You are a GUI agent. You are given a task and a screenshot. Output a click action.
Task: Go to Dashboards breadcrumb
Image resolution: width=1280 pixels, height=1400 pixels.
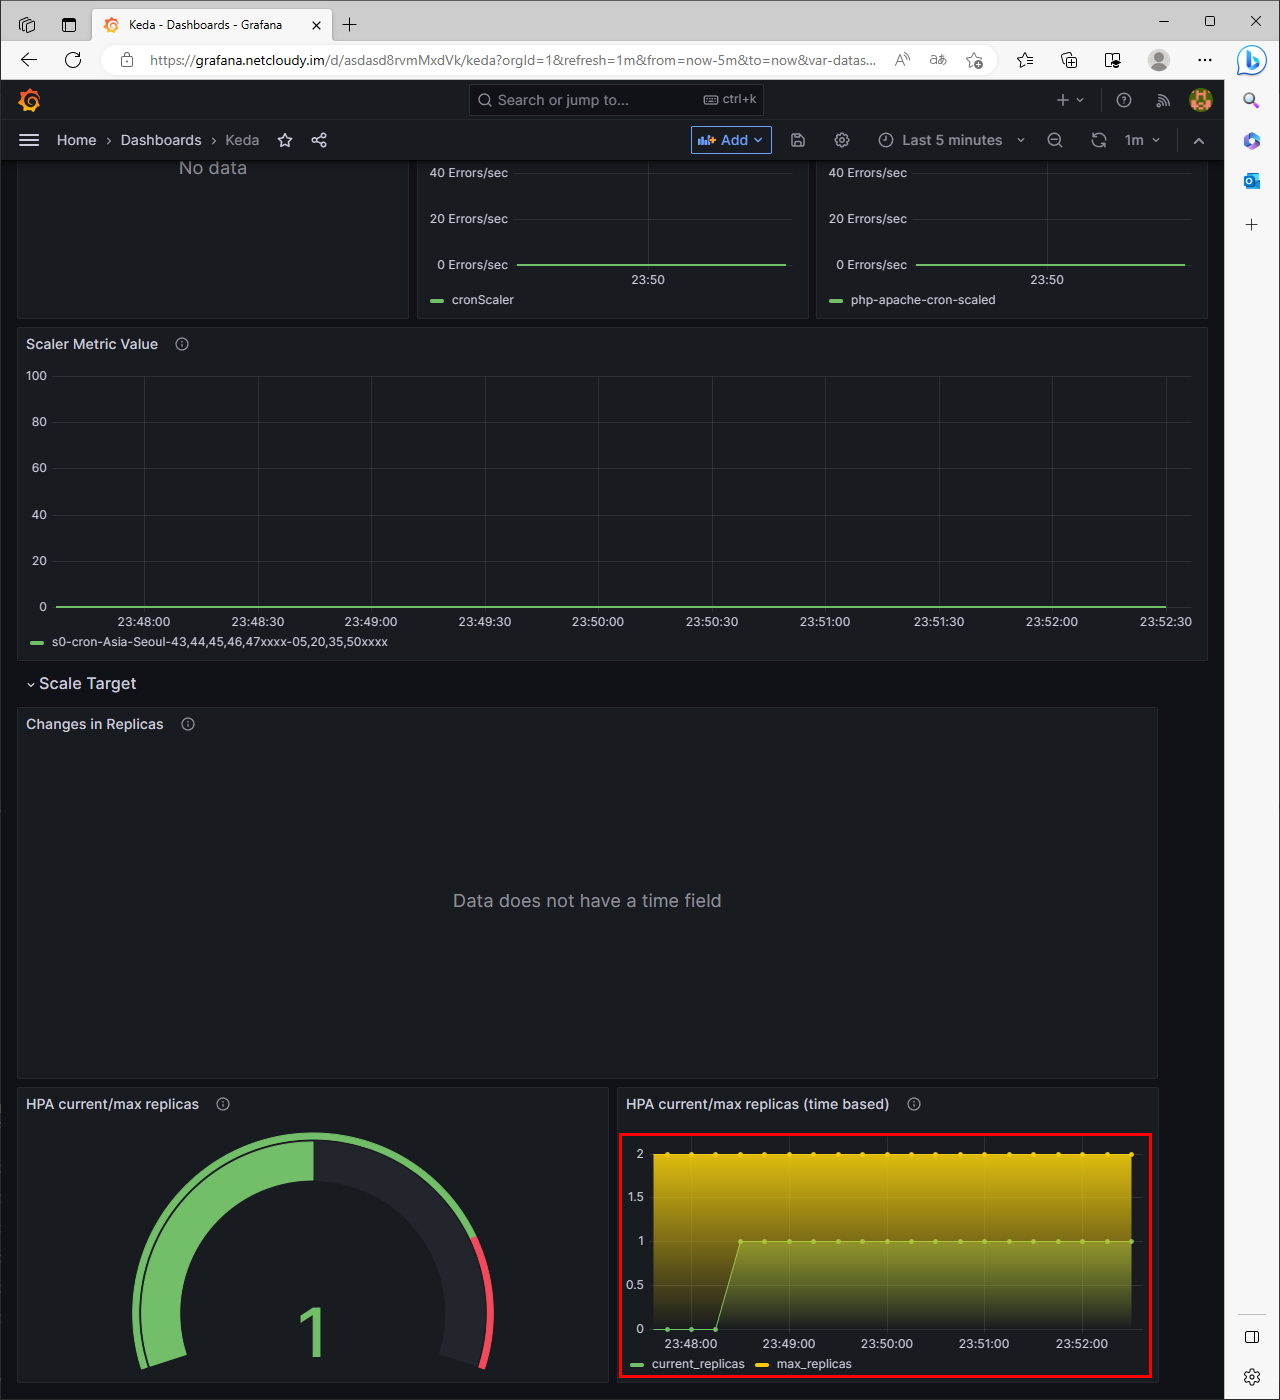pyautogui.click(x=161, y=140)
